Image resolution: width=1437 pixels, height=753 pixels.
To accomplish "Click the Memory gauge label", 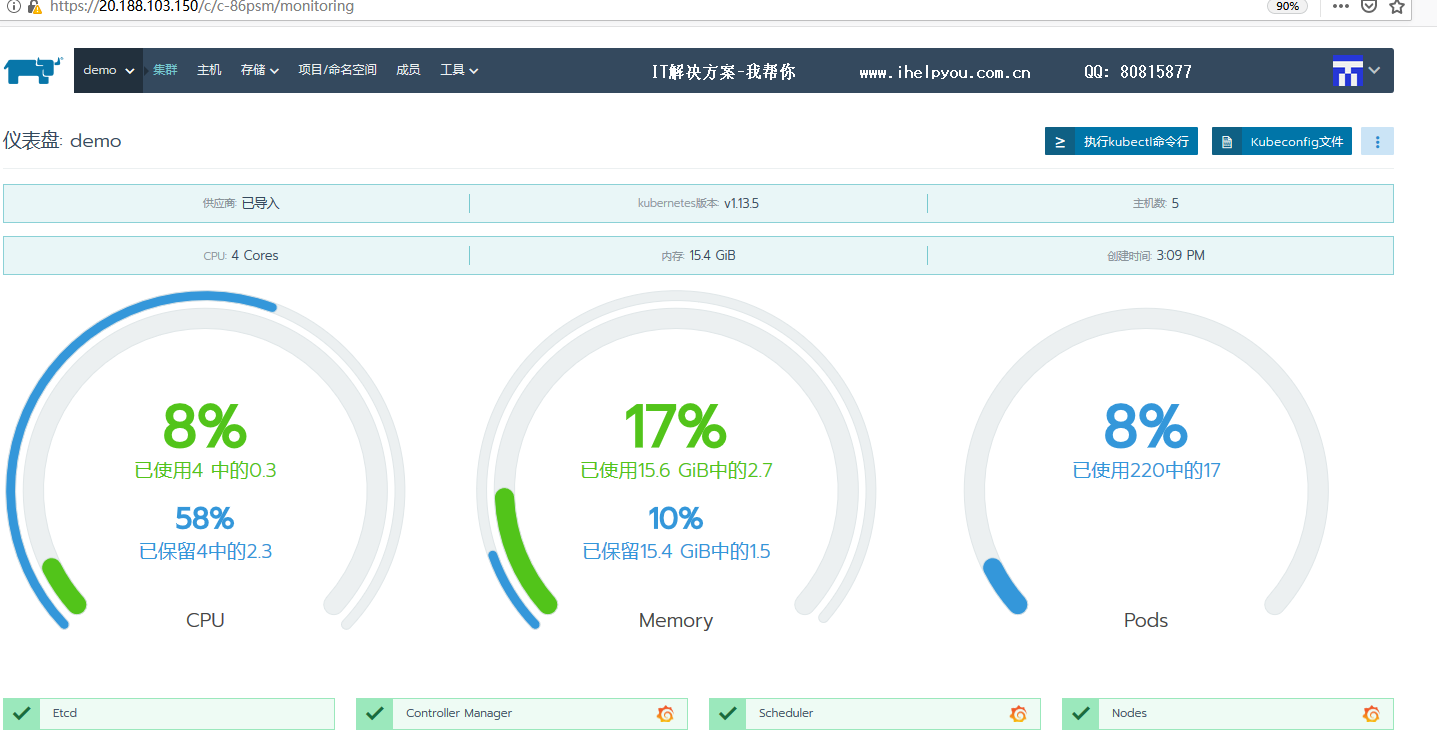I will coord(676,620).
